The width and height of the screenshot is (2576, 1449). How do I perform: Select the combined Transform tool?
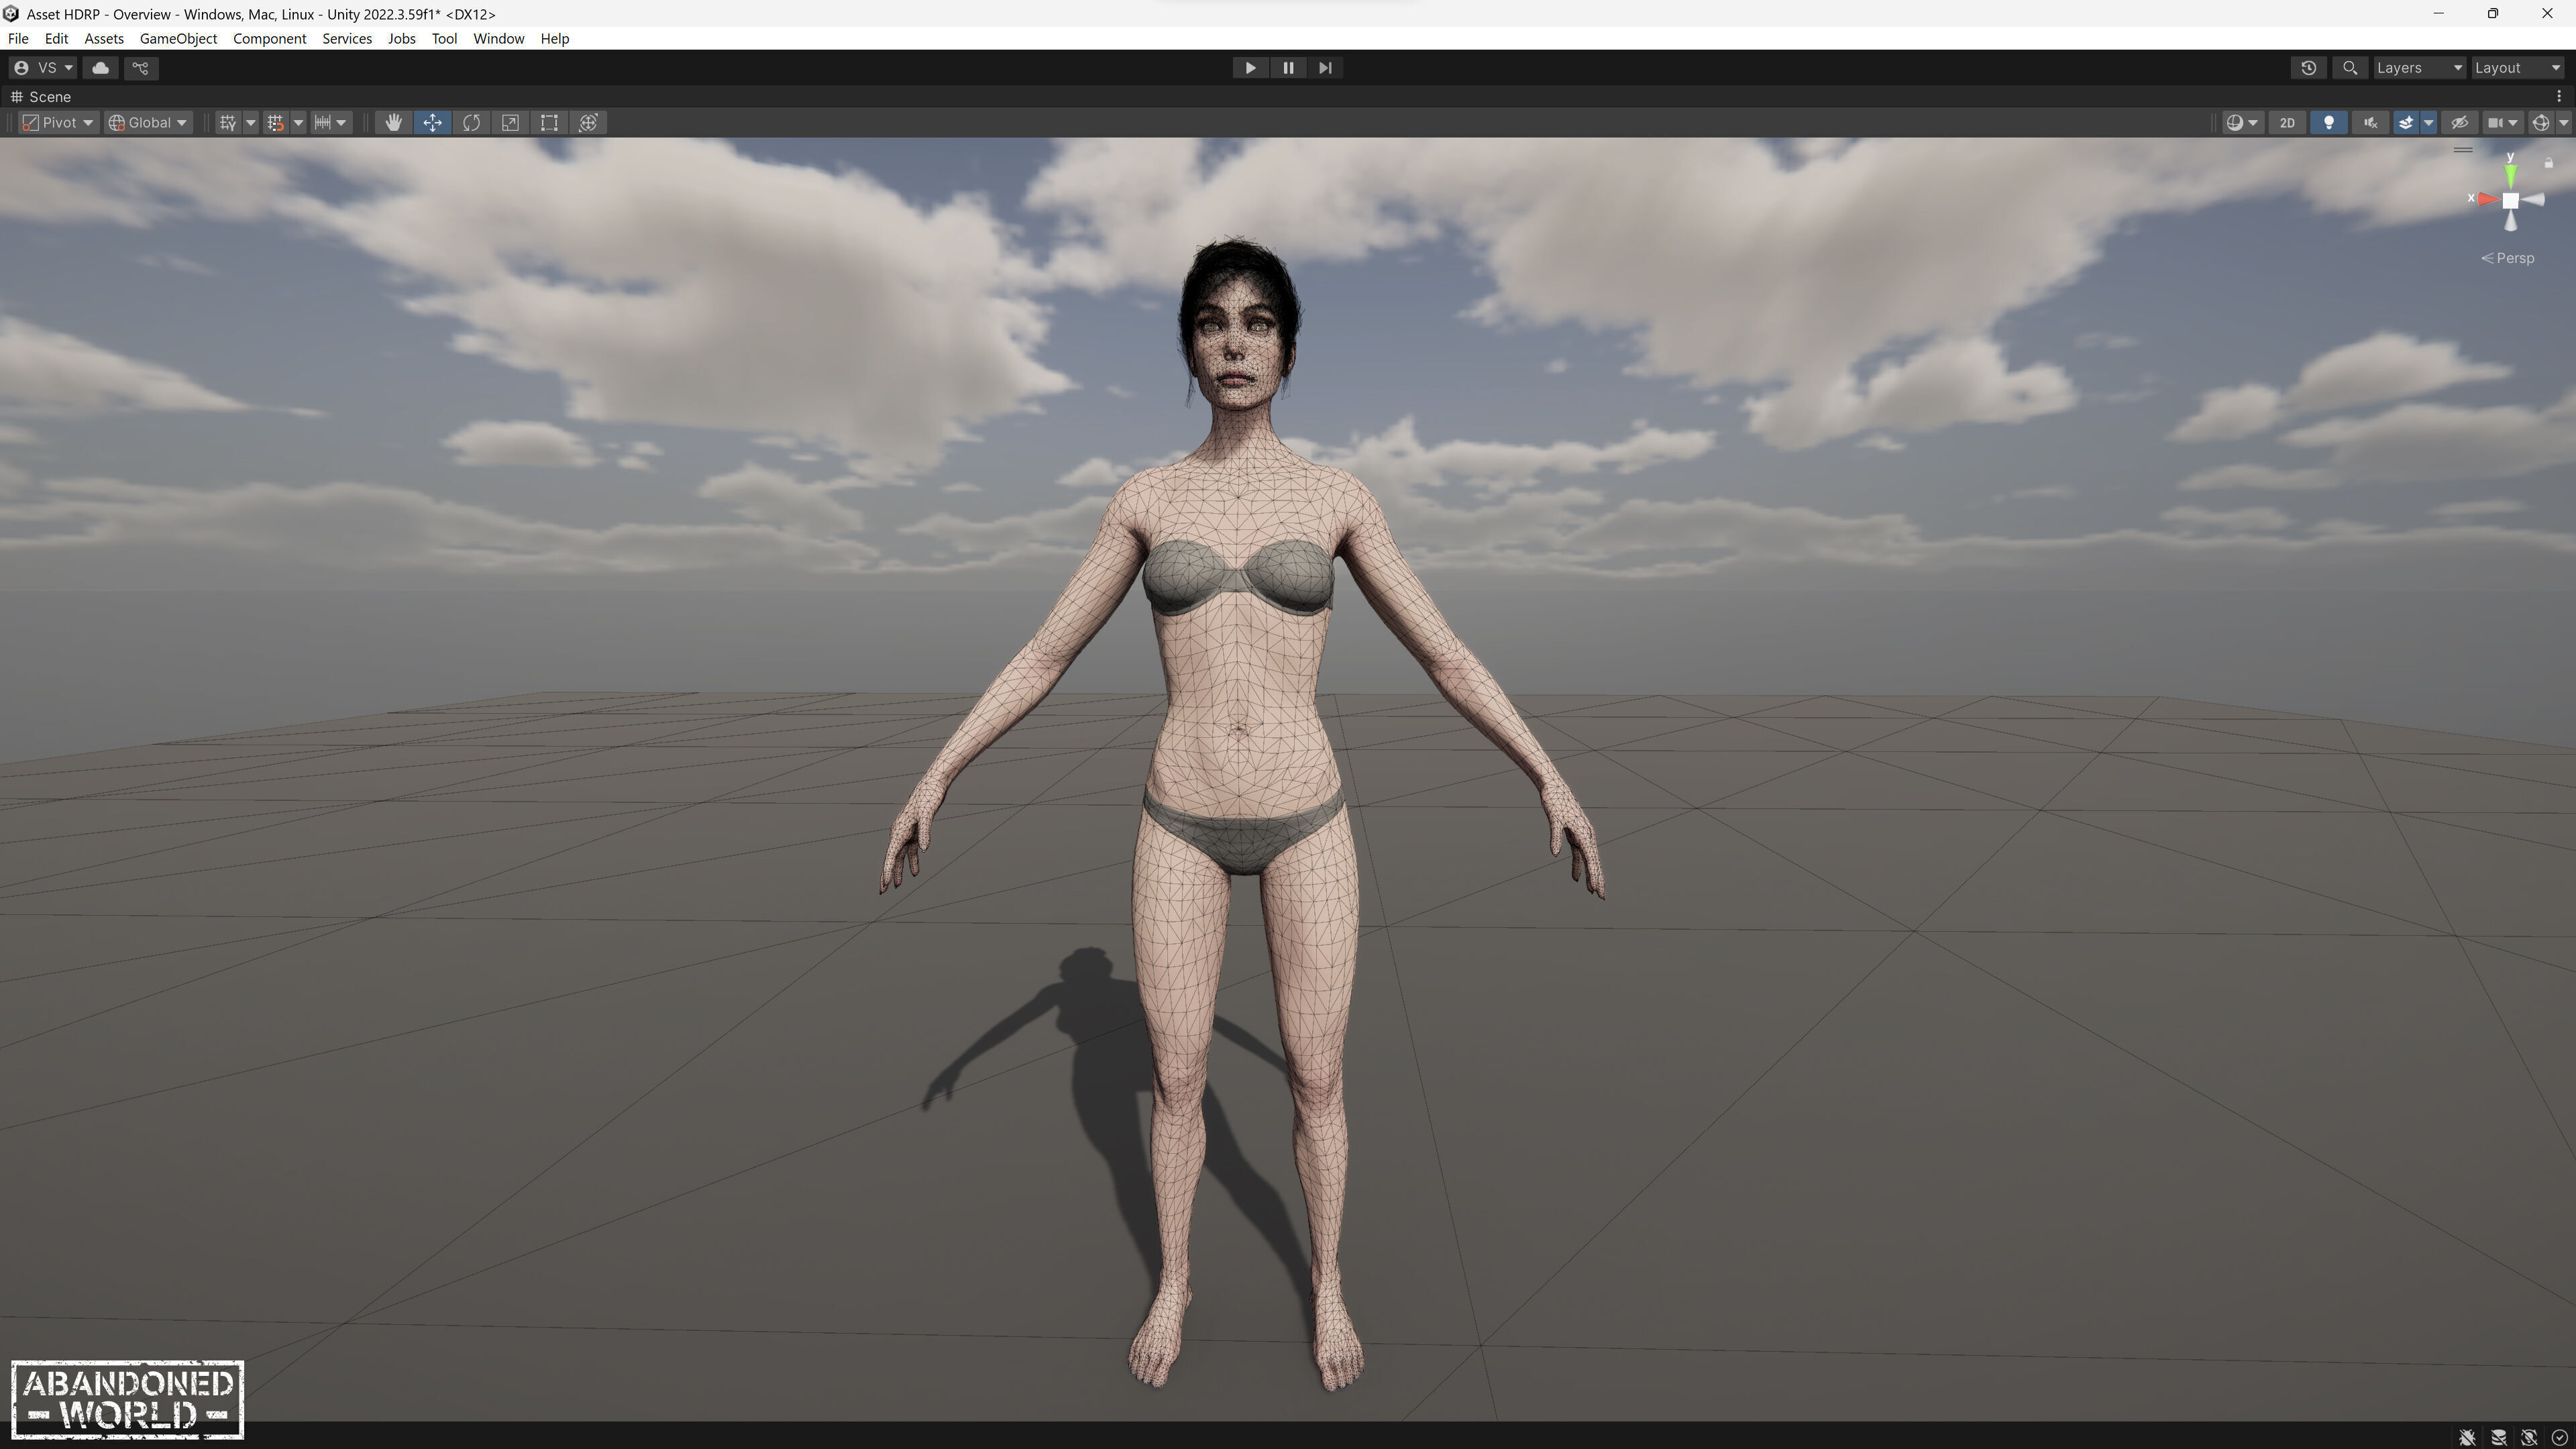pyautogui.click(x=588, y=122)
